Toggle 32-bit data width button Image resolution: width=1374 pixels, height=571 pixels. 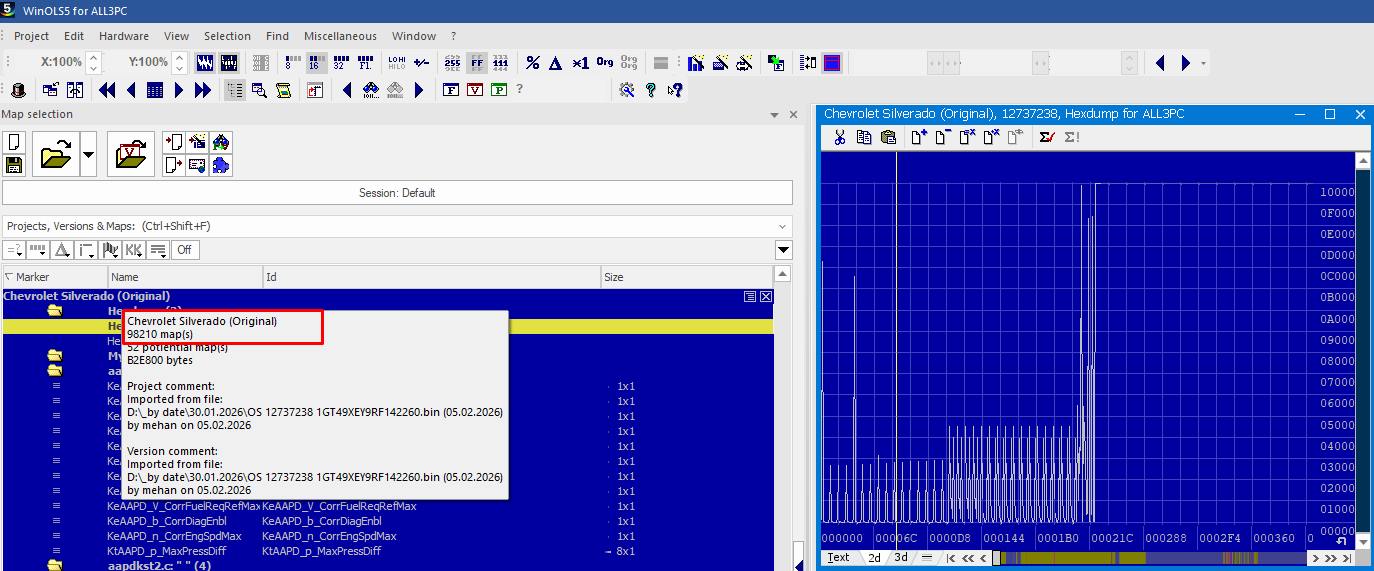pyautogui.click(x=340, y=63)
